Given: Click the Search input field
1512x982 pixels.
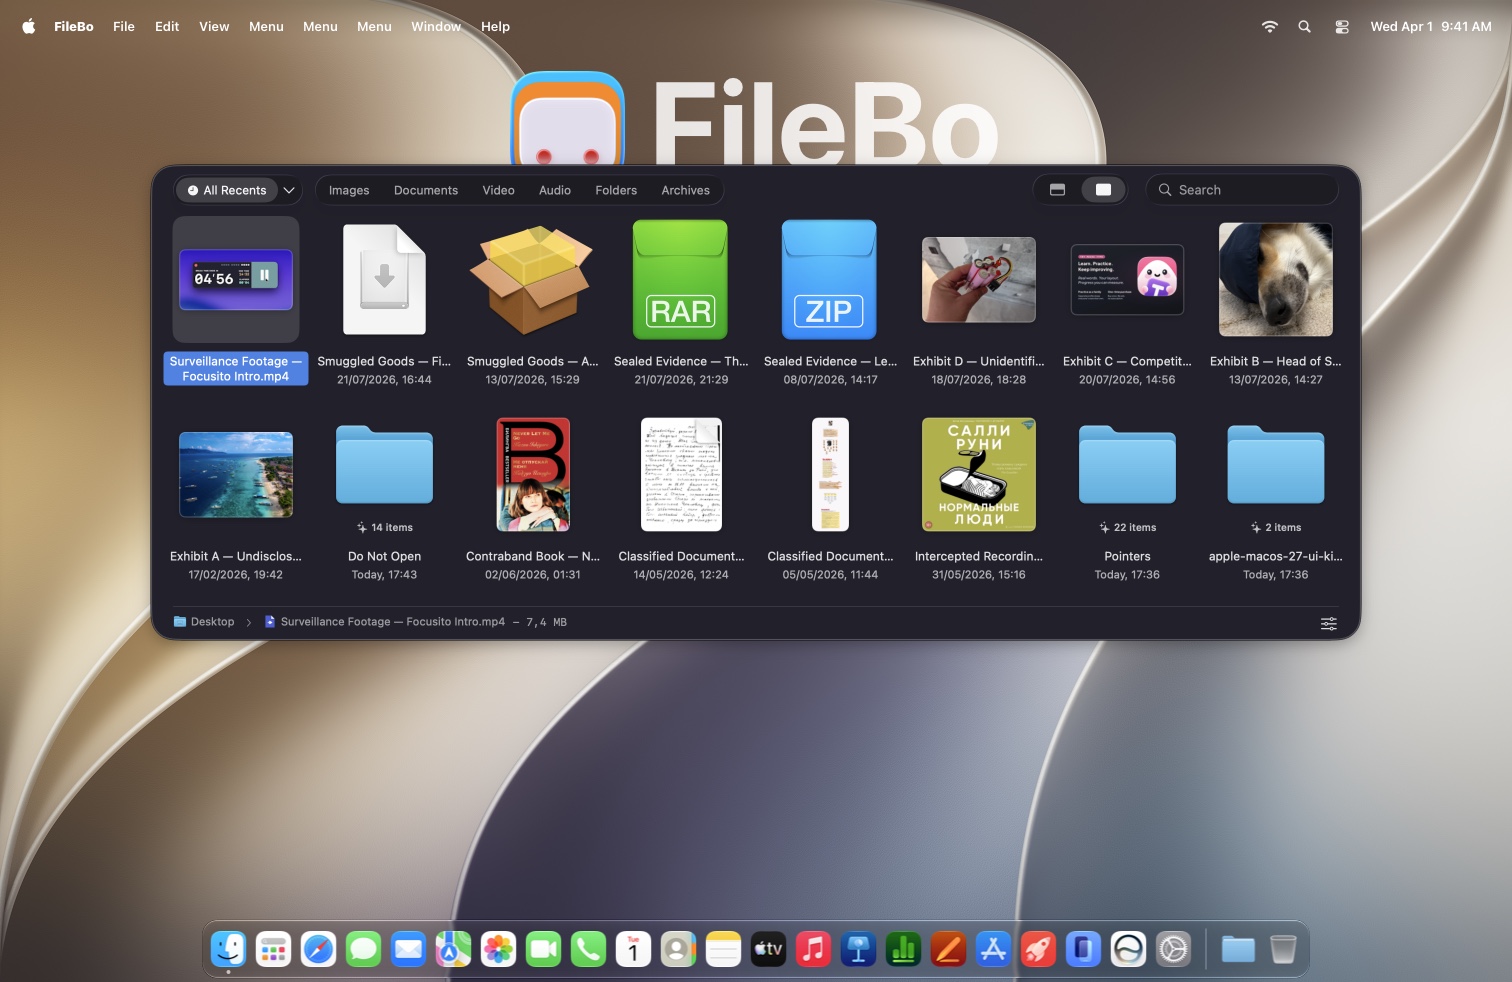Looking at the screenshot, I should point(1242,190).
